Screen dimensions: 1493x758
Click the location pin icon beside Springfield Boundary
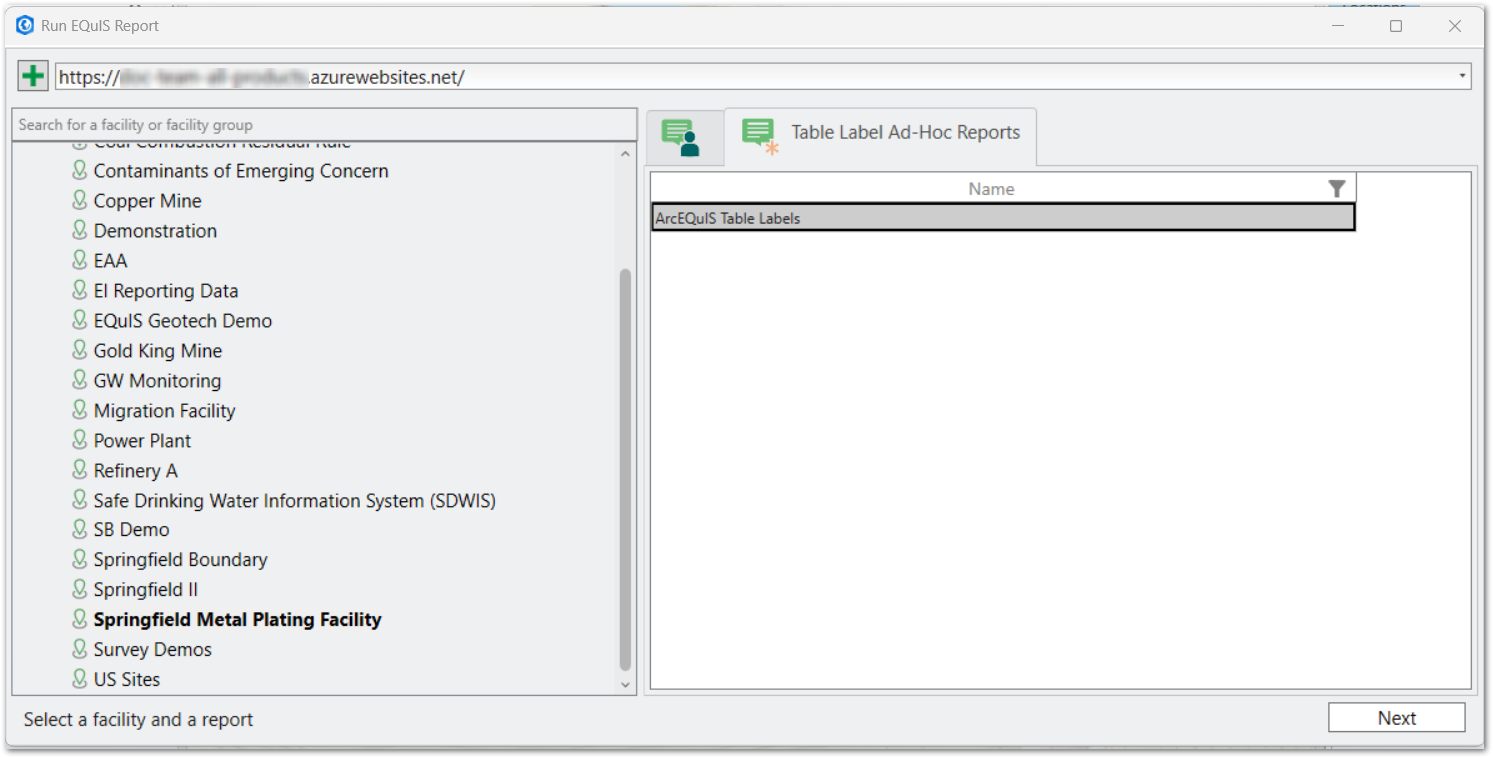[80, 559]
